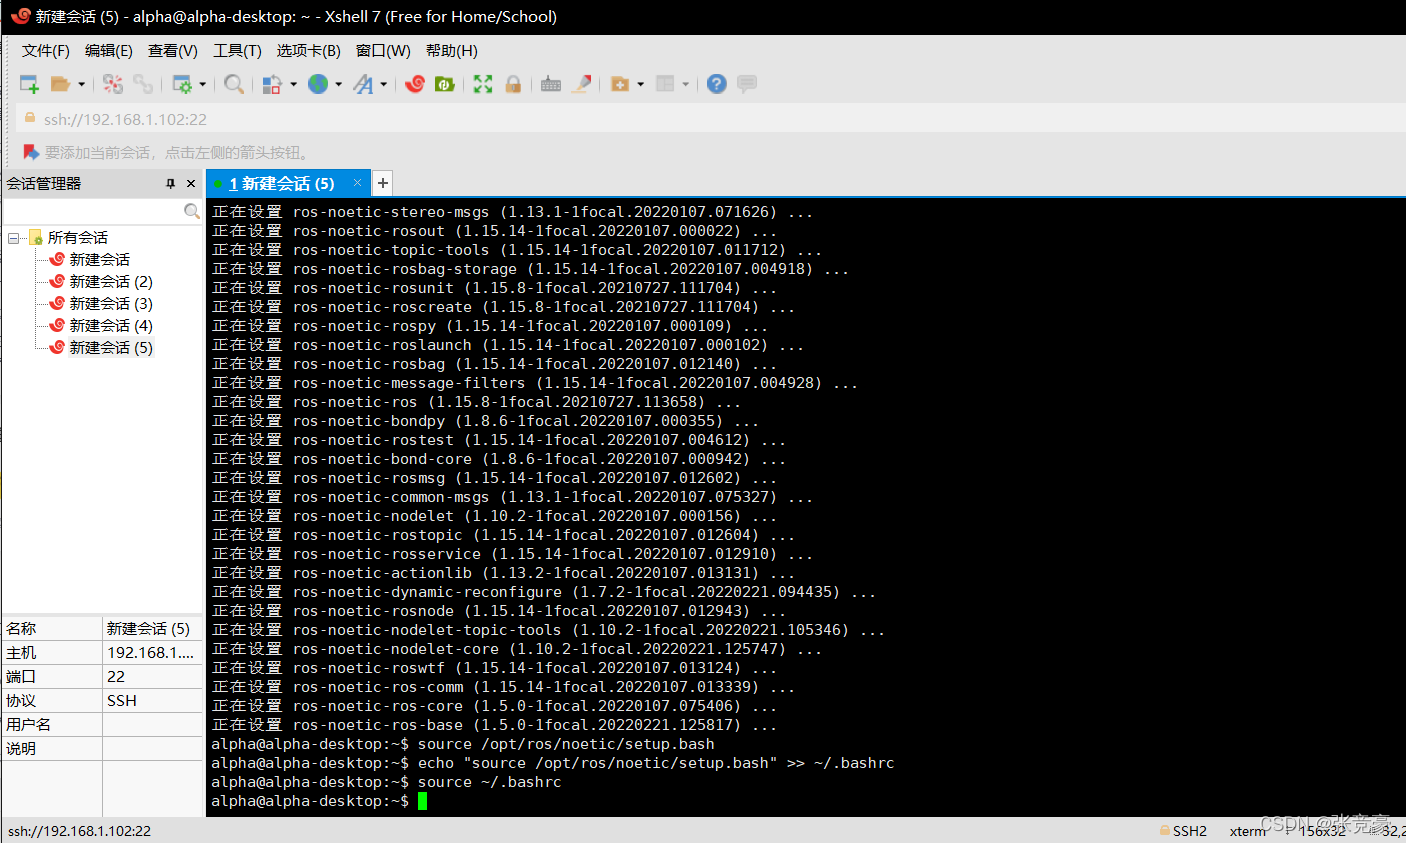
Task: Open the color scheme dropdown arrow
Action: click(x=293, y=84)
